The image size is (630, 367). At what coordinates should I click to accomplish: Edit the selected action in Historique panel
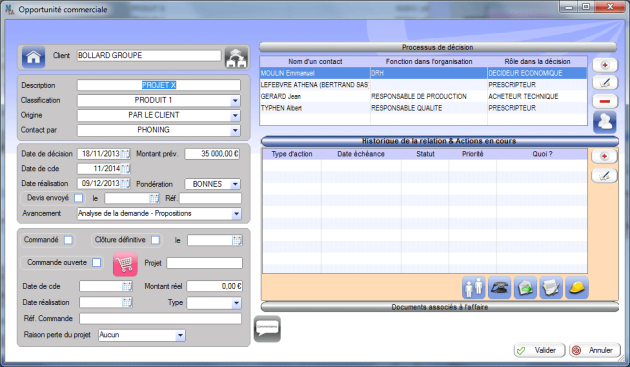tap(604, 176)
